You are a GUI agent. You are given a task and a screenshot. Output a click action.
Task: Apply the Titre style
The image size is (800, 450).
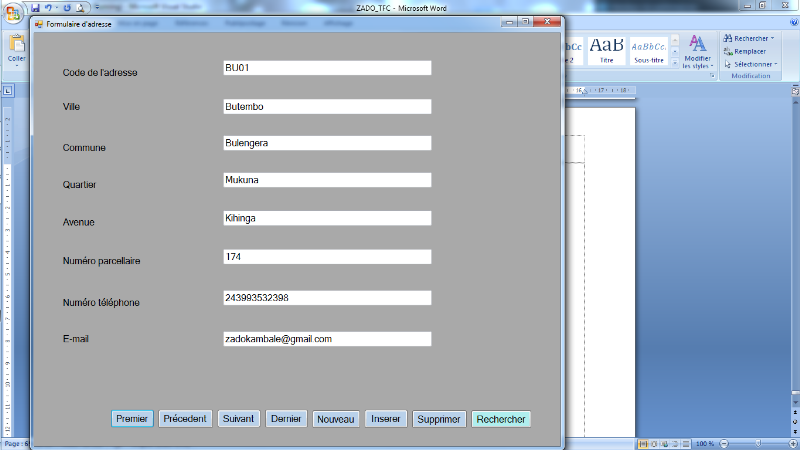607,51
